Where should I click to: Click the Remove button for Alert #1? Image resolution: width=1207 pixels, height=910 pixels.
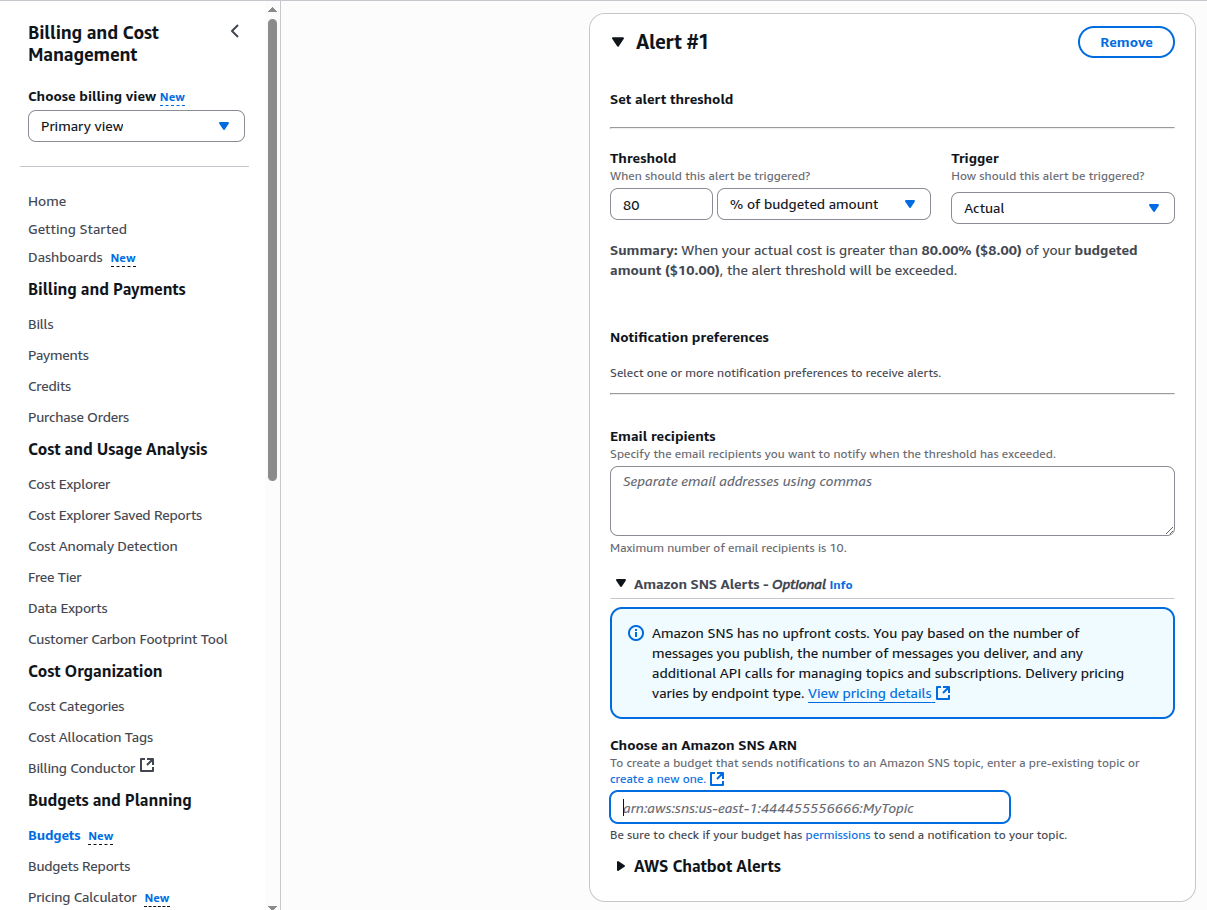[x=1126, y=42]
